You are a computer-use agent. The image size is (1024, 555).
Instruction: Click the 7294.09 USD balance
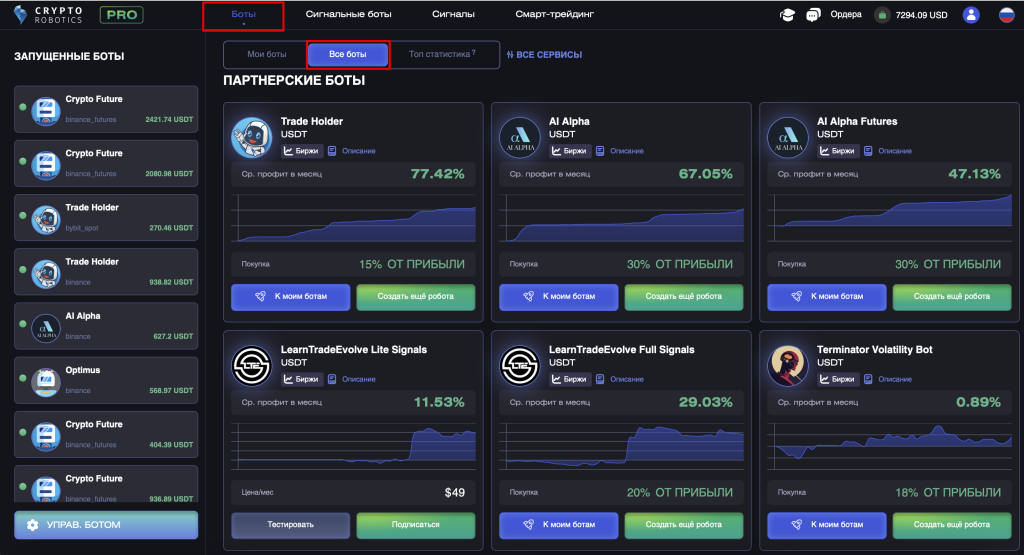point(921,15)
